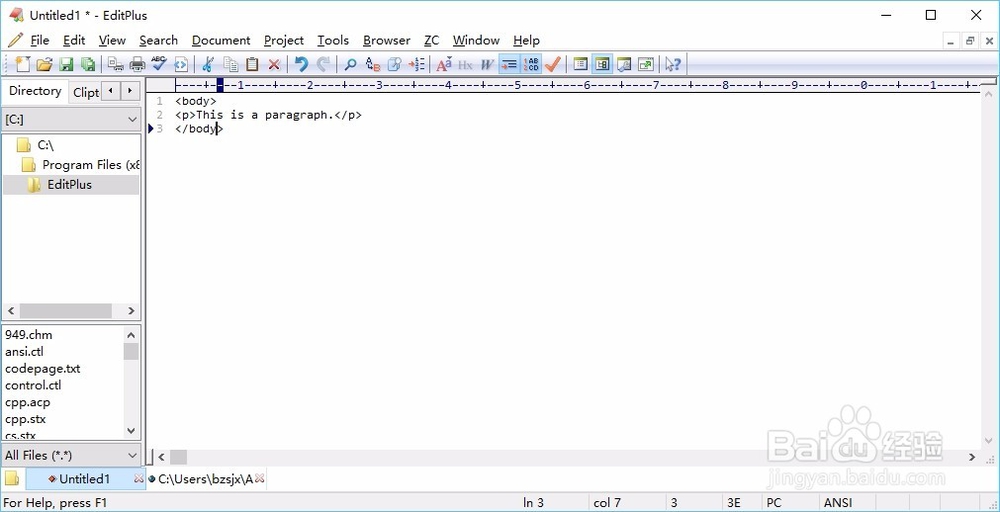Toggle the first window-list icon after the checkmark

580,64
